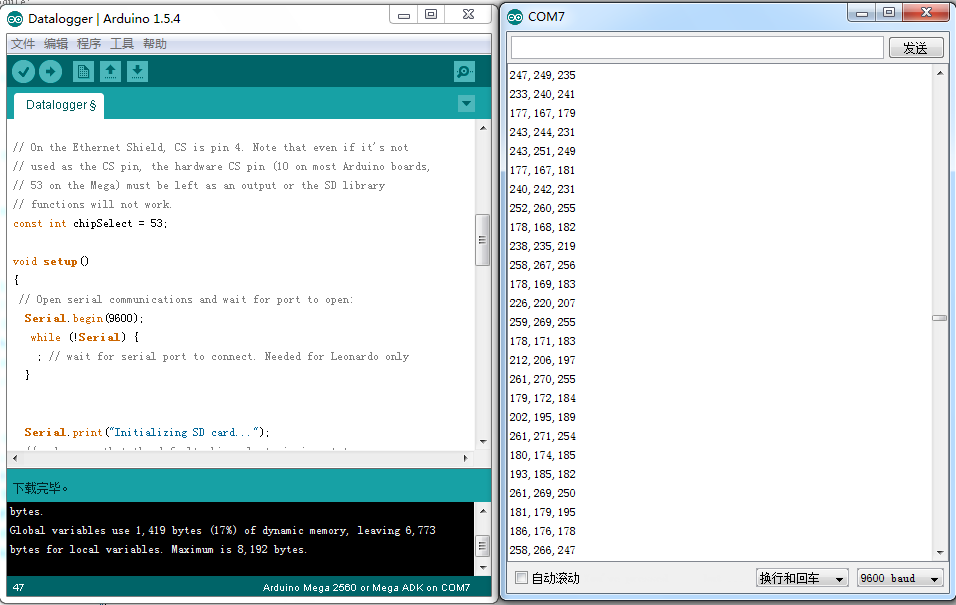Click the 发送 send button
This screenshot has width=956, height=605.
[916, 48]
